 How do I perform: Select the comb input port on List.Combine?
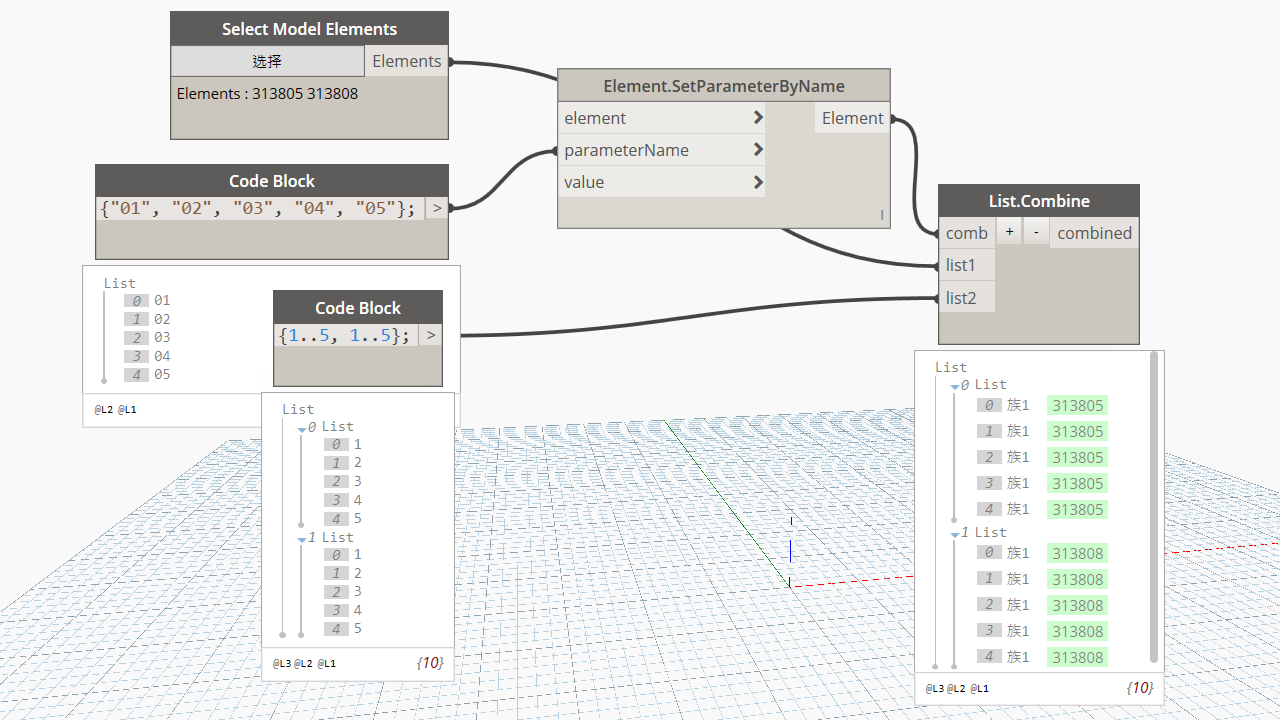coord(967,233)
